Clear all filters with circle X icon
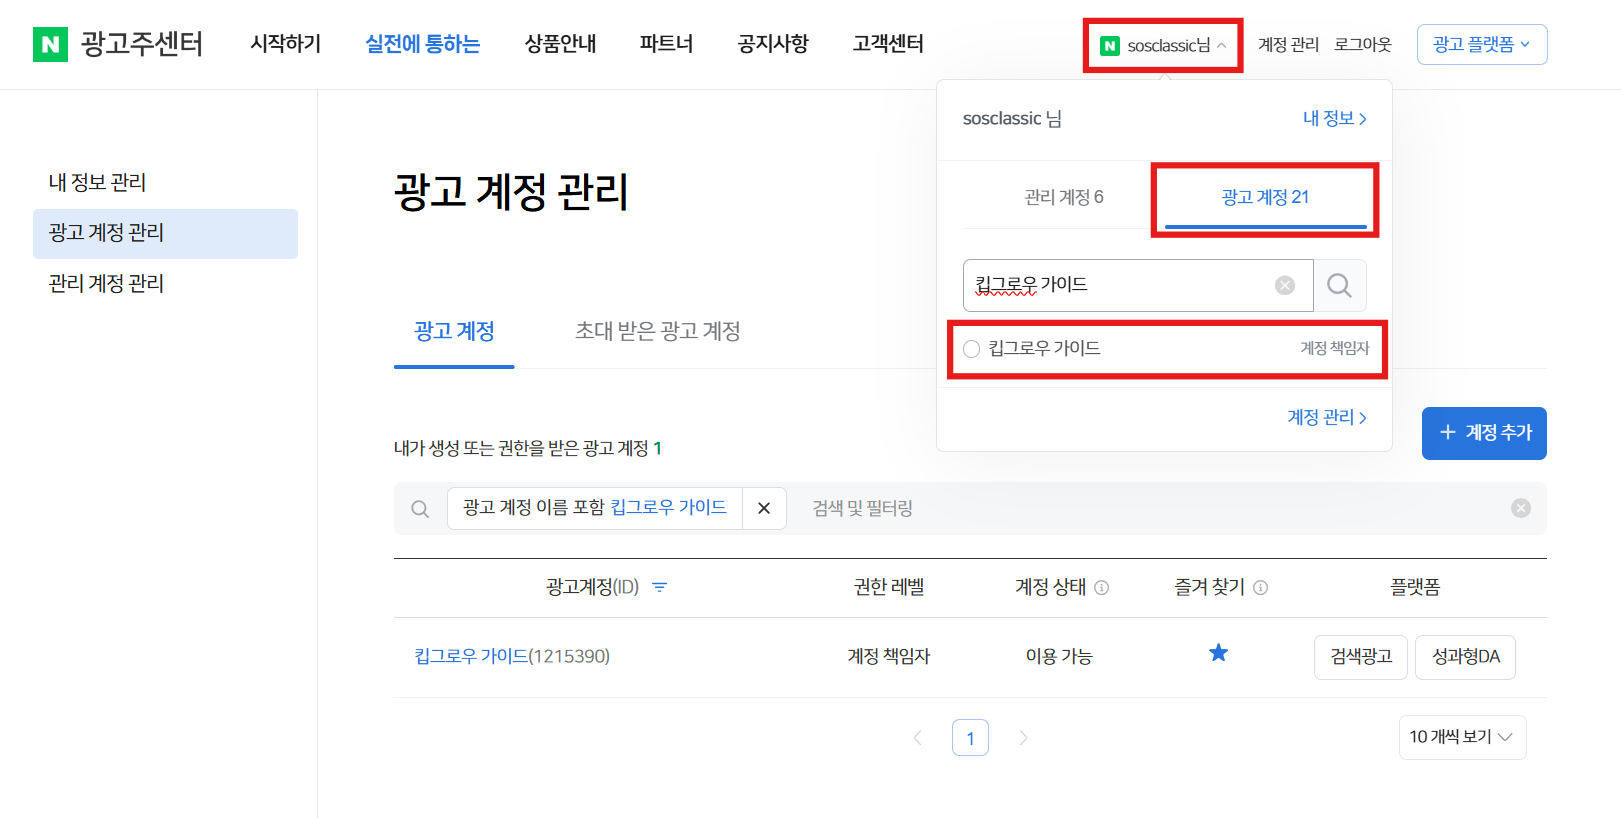 (1521, 508)
